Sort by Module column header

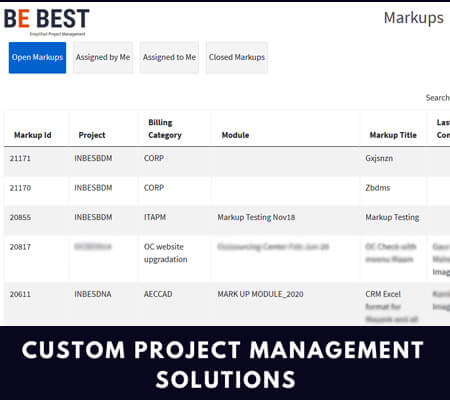click(235, 135)
